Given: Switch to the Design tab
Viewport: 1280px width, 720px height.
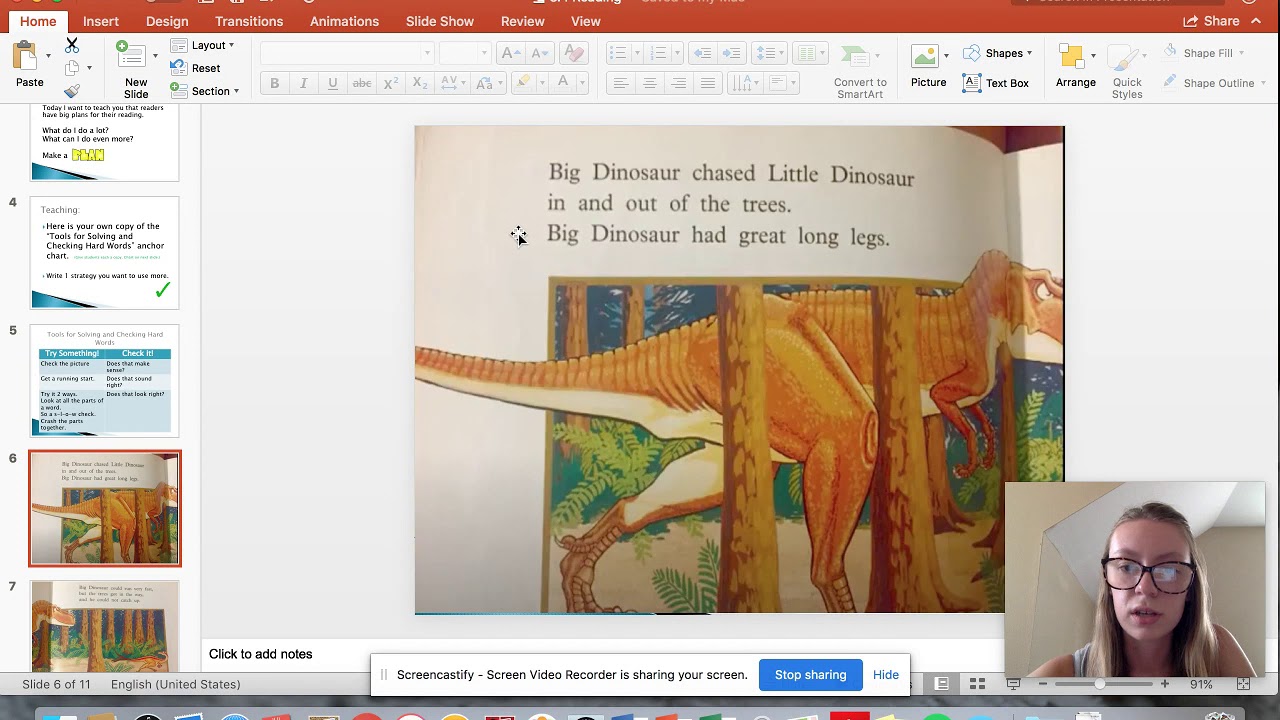Looking at the screenshot, I should point(167,21).
